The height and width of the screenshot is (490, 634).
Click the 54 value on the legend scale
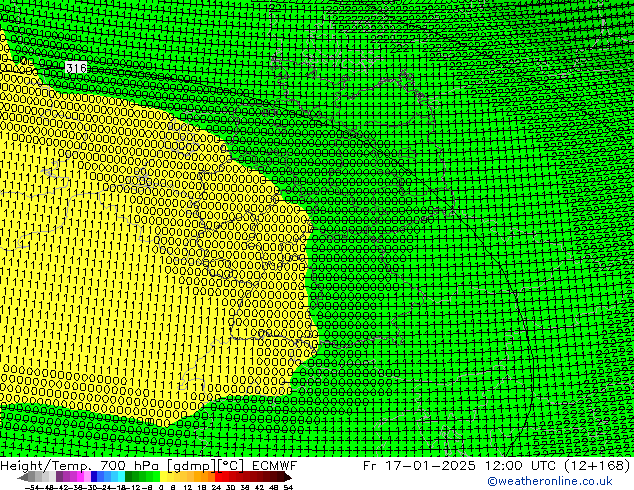click(x=287, y=487)
